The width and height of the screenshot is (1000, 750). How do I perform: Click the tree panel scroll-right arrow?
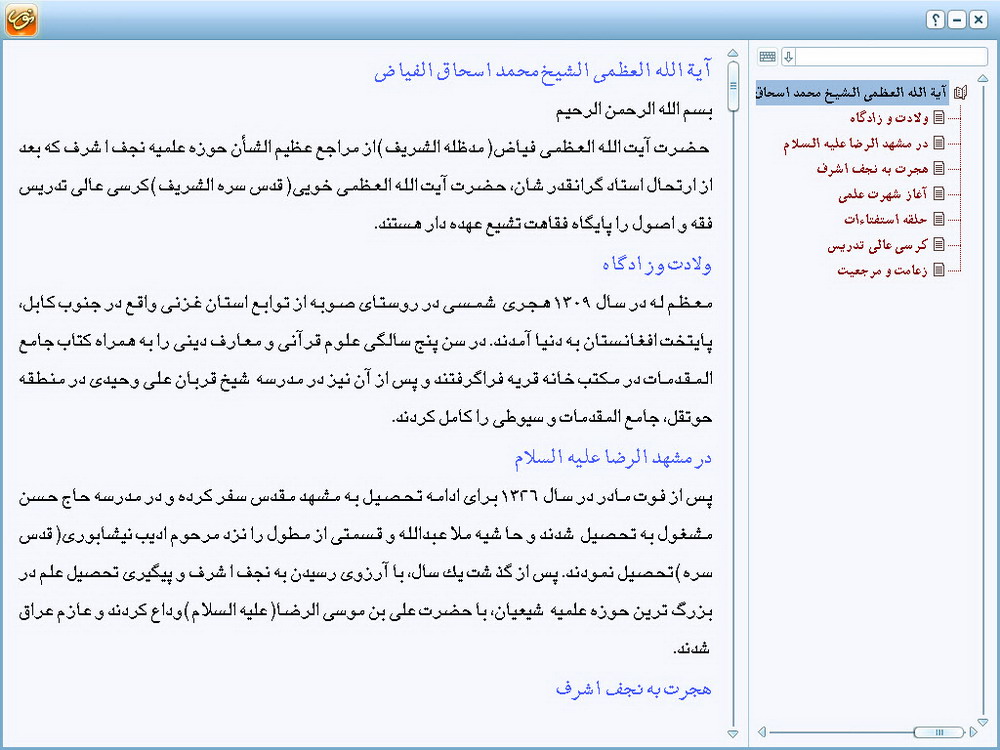pos(973,732)
